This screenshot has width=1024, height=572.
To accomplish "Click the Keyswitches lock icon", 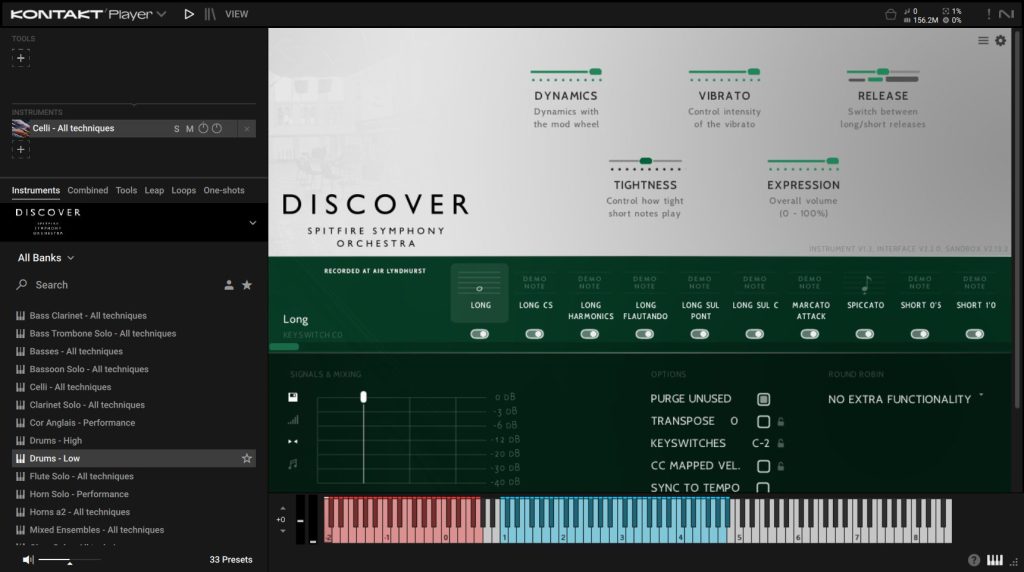I will [780, 443].
